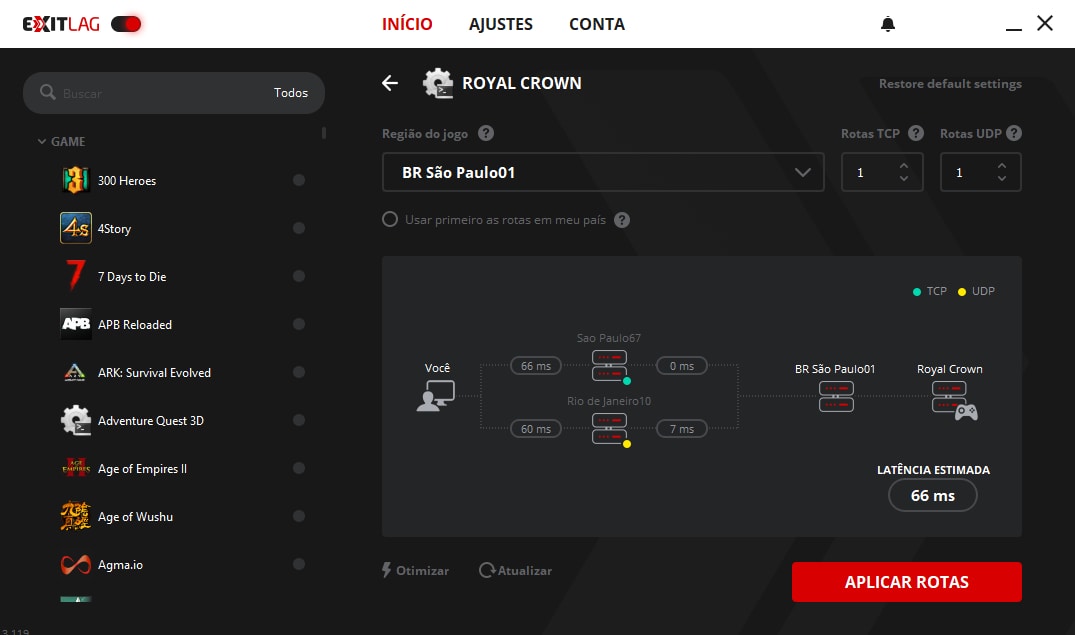Open the CONTA tab

point(597,24)
